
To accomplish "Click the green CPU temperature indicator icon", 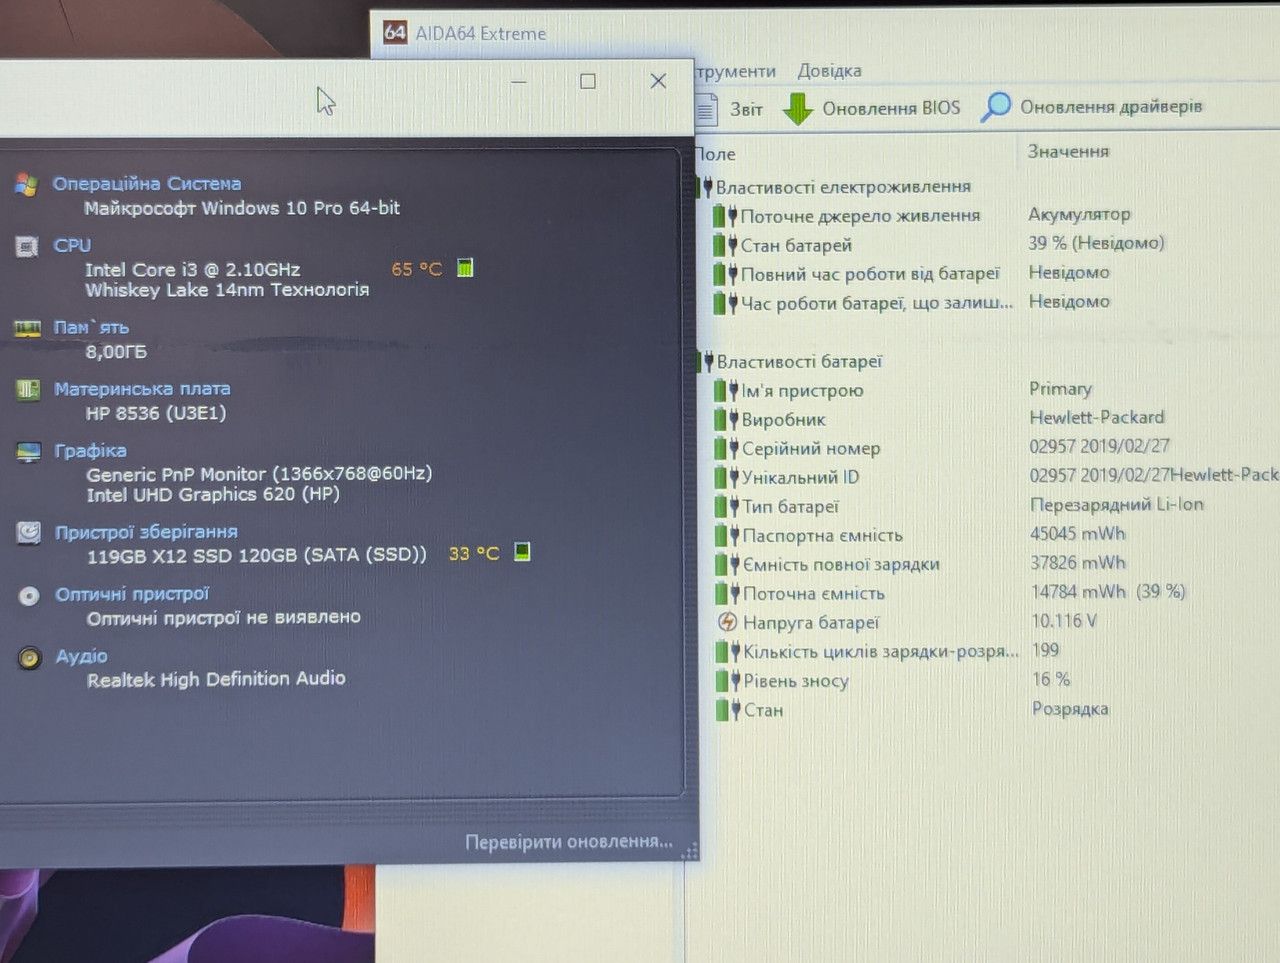I will (x=465, y=268).
